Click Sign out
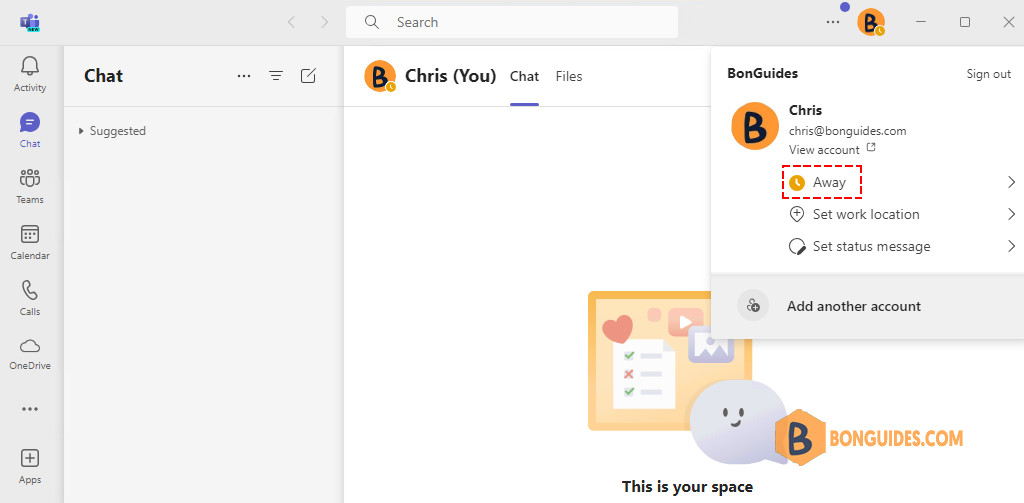The image size is (1024, 503). pyautogui.click(x=989, y=74)
